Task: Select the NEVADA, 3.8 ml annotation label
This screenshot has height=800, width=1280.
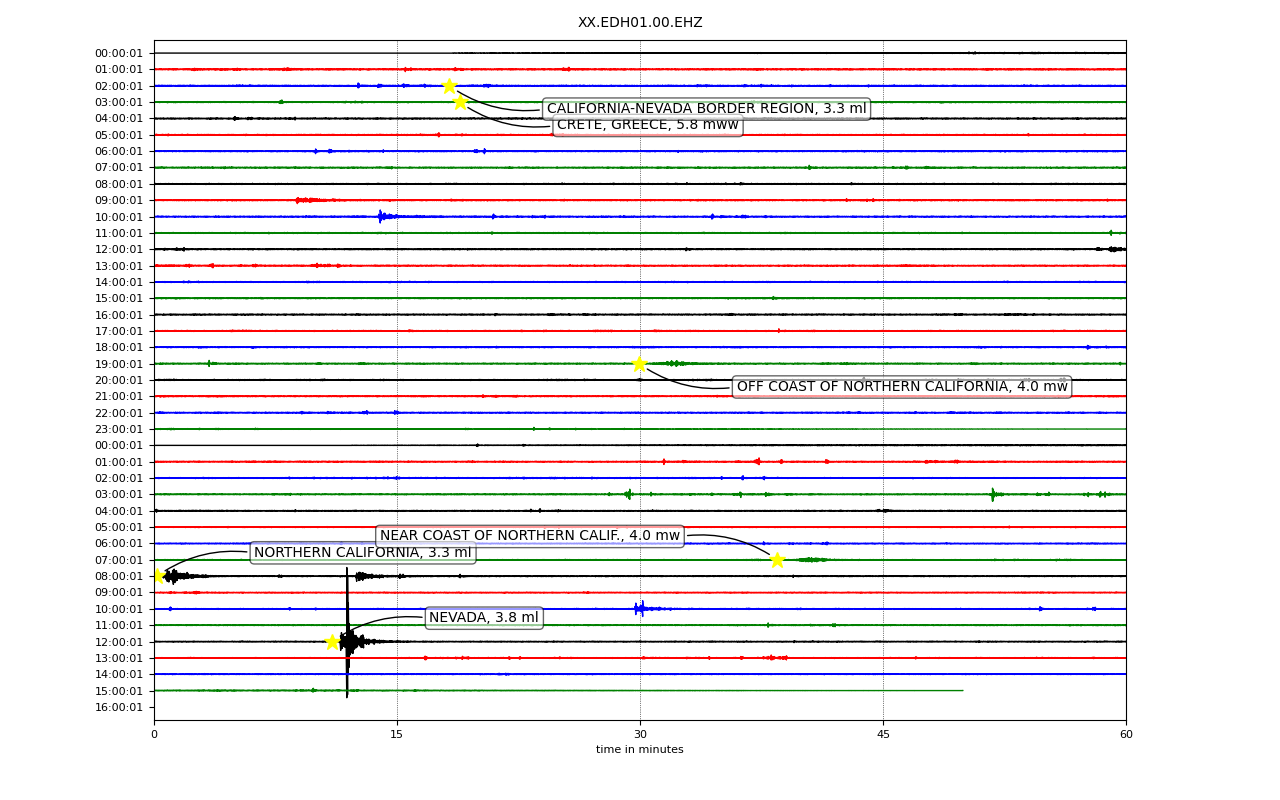Action: tap(484, 618)
